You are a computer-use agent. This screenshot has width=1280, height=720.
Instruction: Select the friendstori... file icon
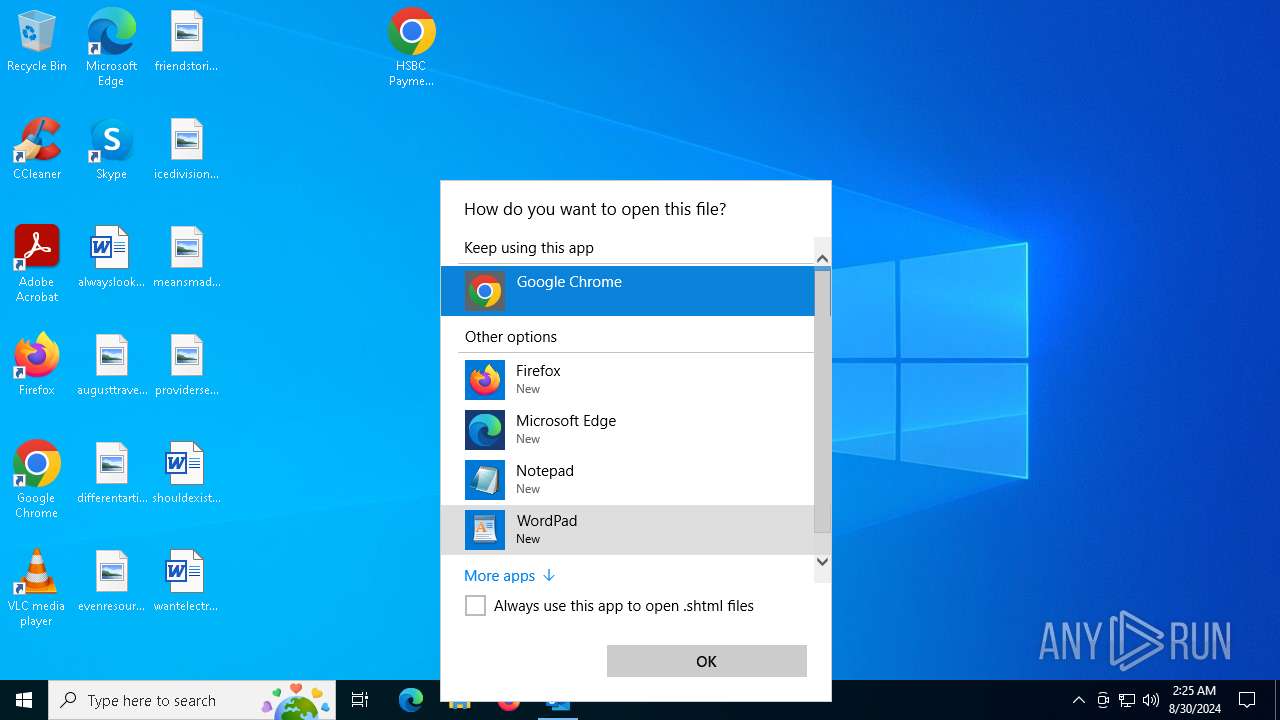tap(186, 42)
